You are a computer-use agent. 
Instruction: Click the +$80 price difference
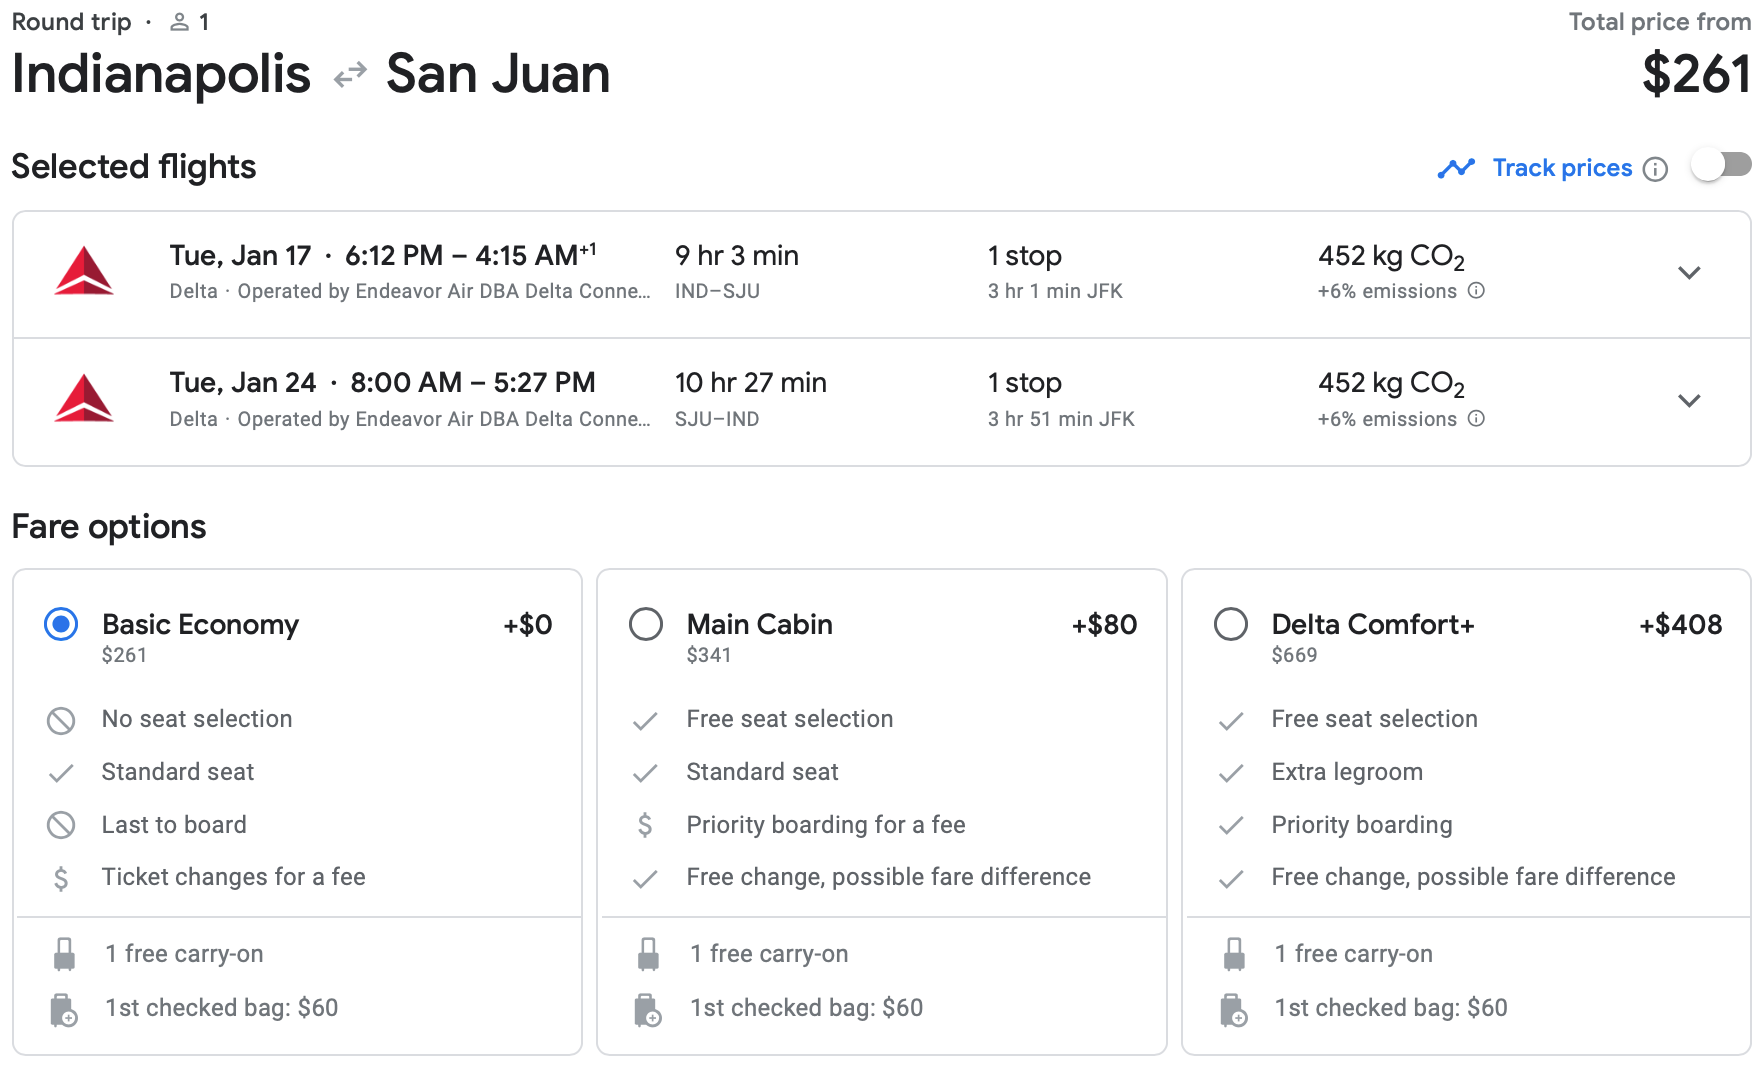point(1104,625)
